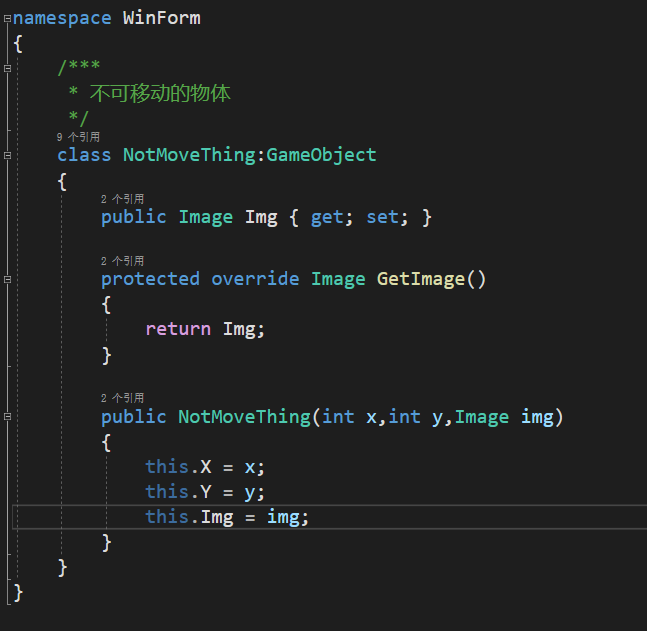
Task: Collapse the NotMoveThing class block
Action: [7, 156]
